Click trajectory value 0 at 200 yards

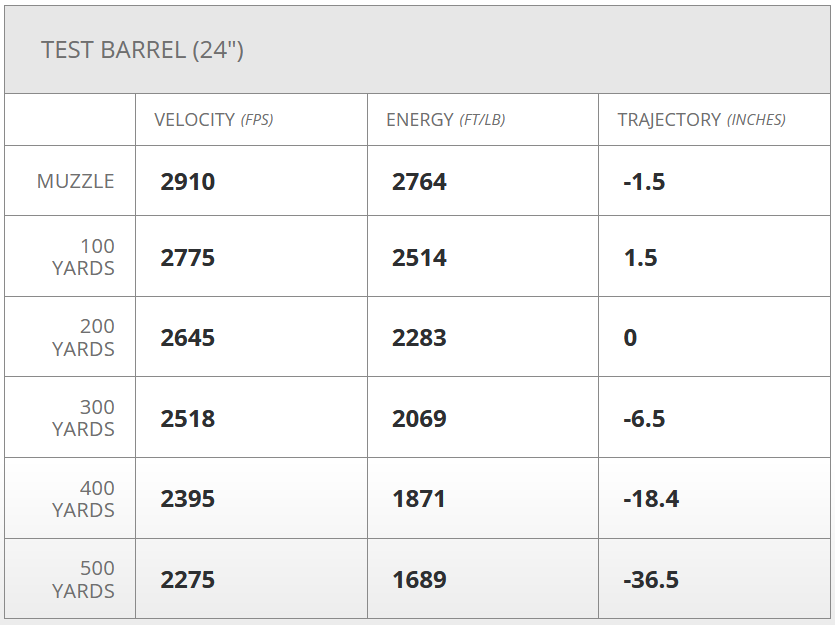tap(630, 338)
